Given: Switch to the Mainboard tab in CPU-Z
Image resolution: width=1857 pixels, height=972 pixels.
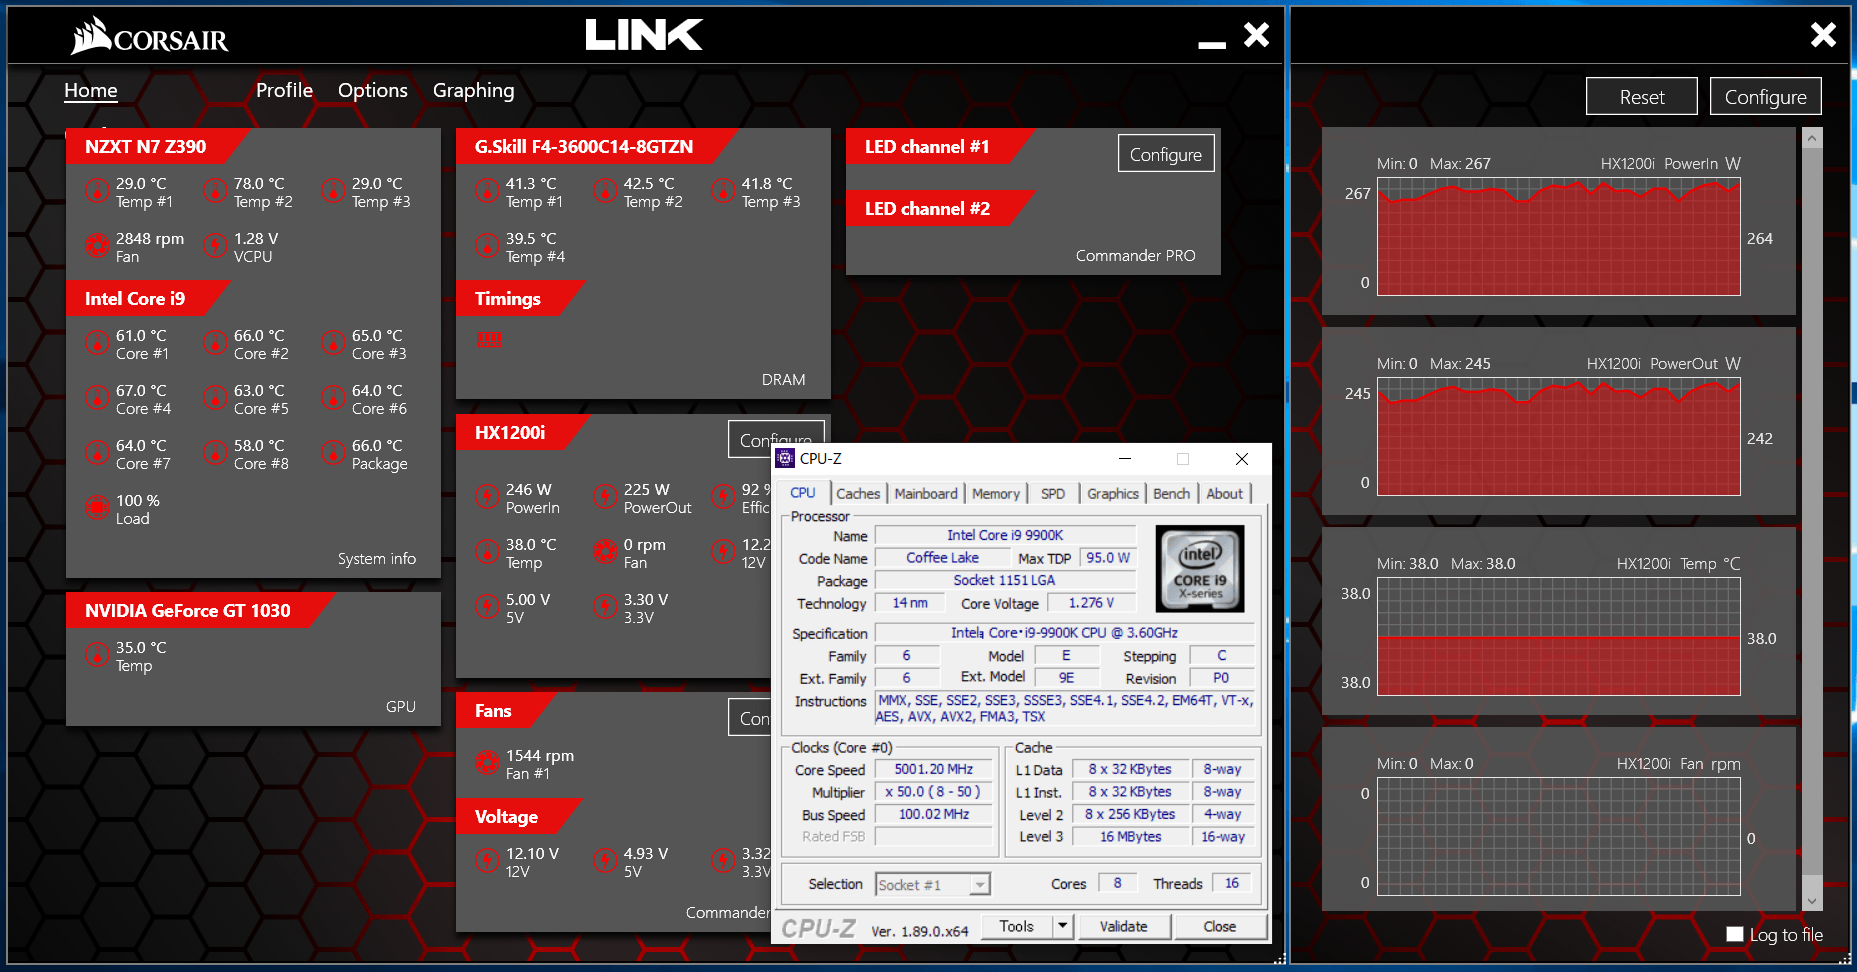Looking at the screenshot, I should coord(926,493).
